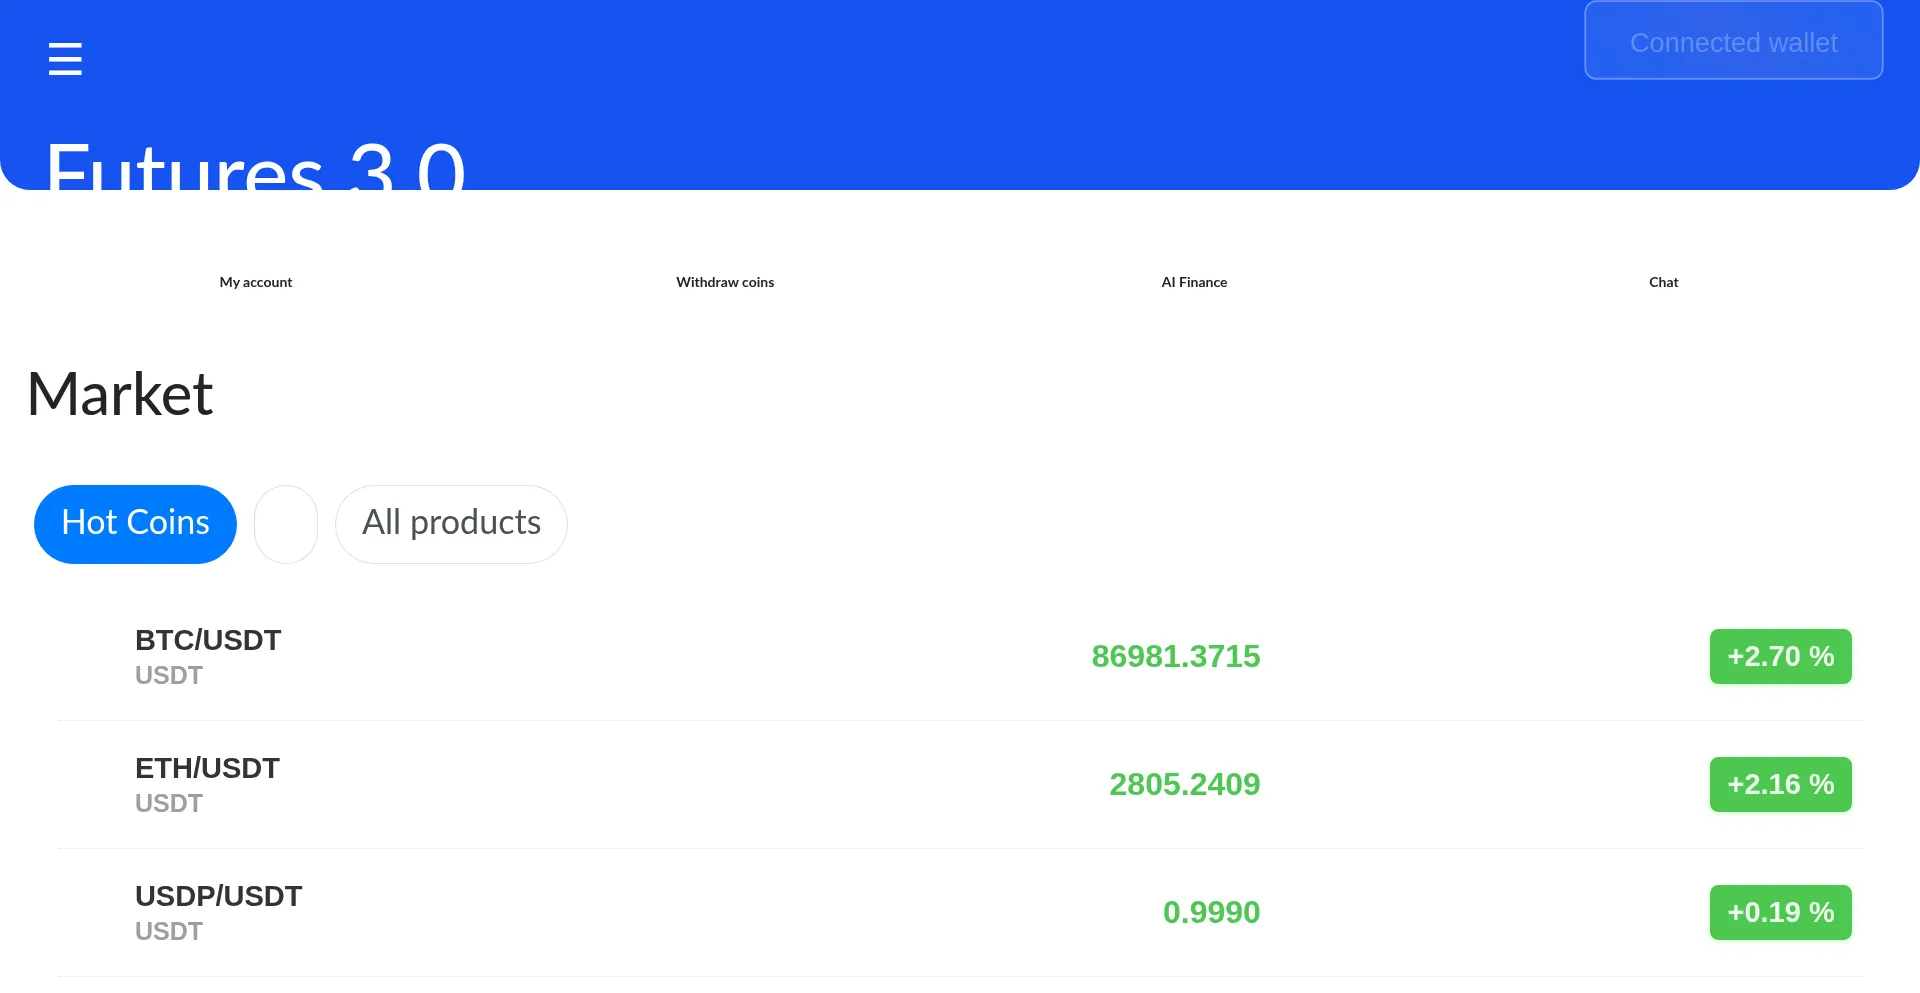Open the Chat shortcut
The height and width of the screenshot is (993, 1920).
pyautogui.click(x=1663, y=282)
